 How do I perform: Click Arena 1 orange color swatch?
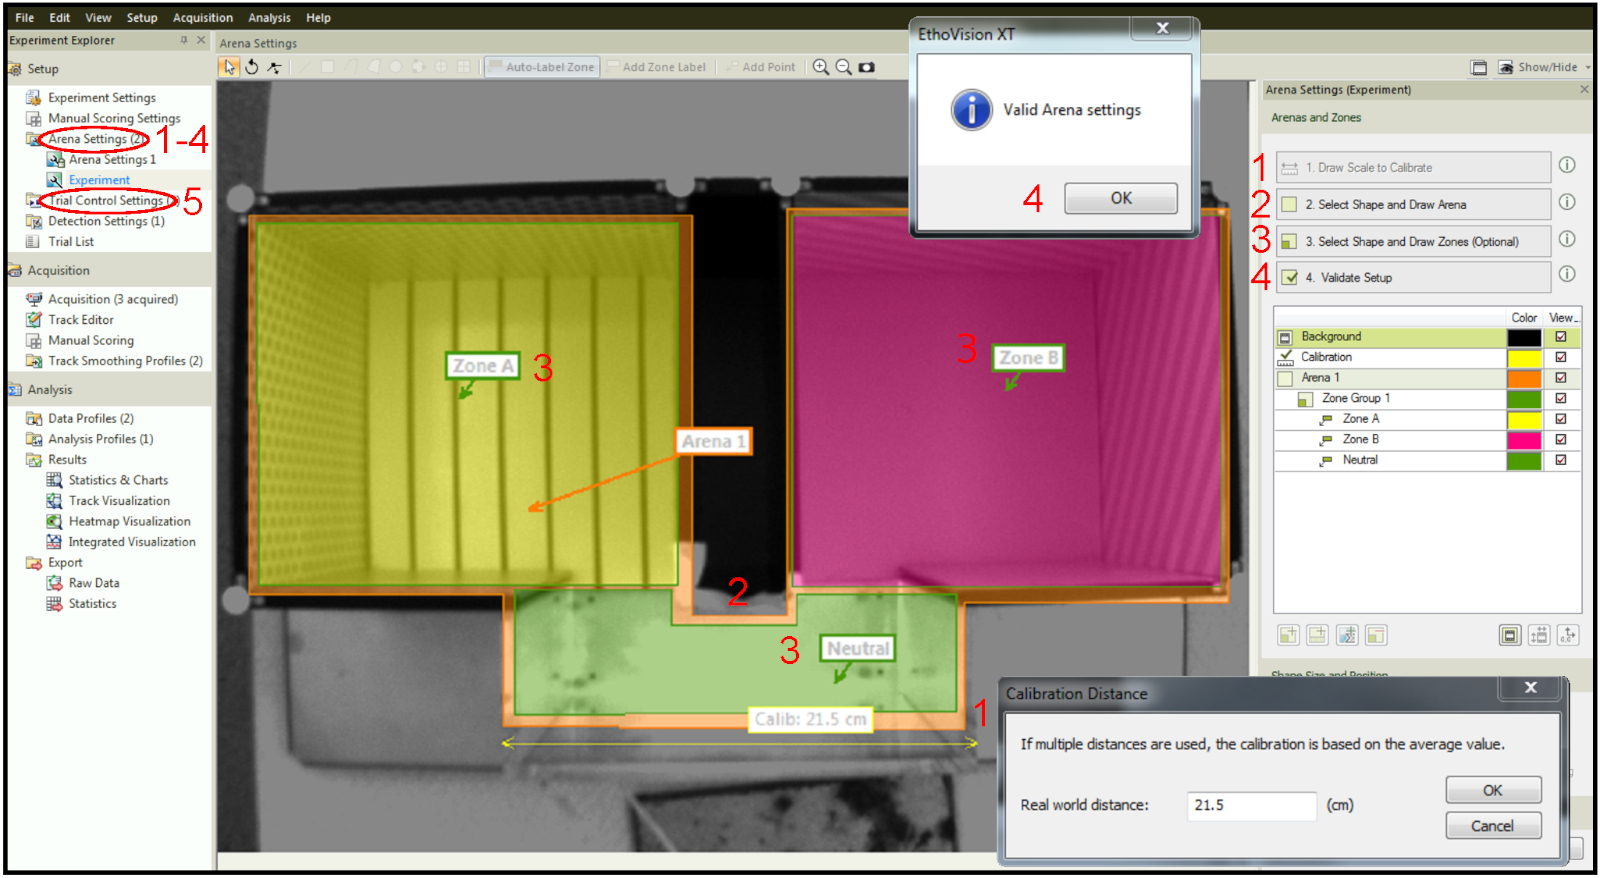click(1524, 378)
